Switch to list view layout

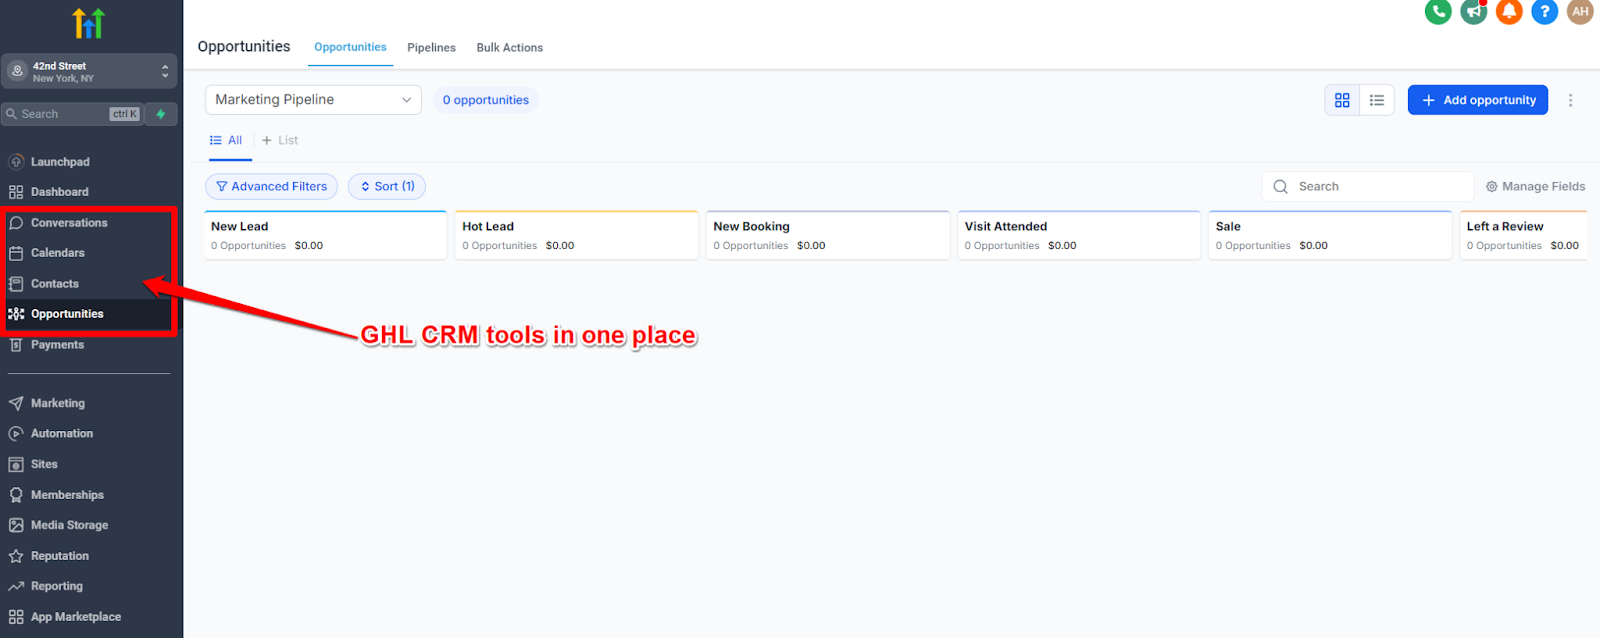[x=1377, y=100]
